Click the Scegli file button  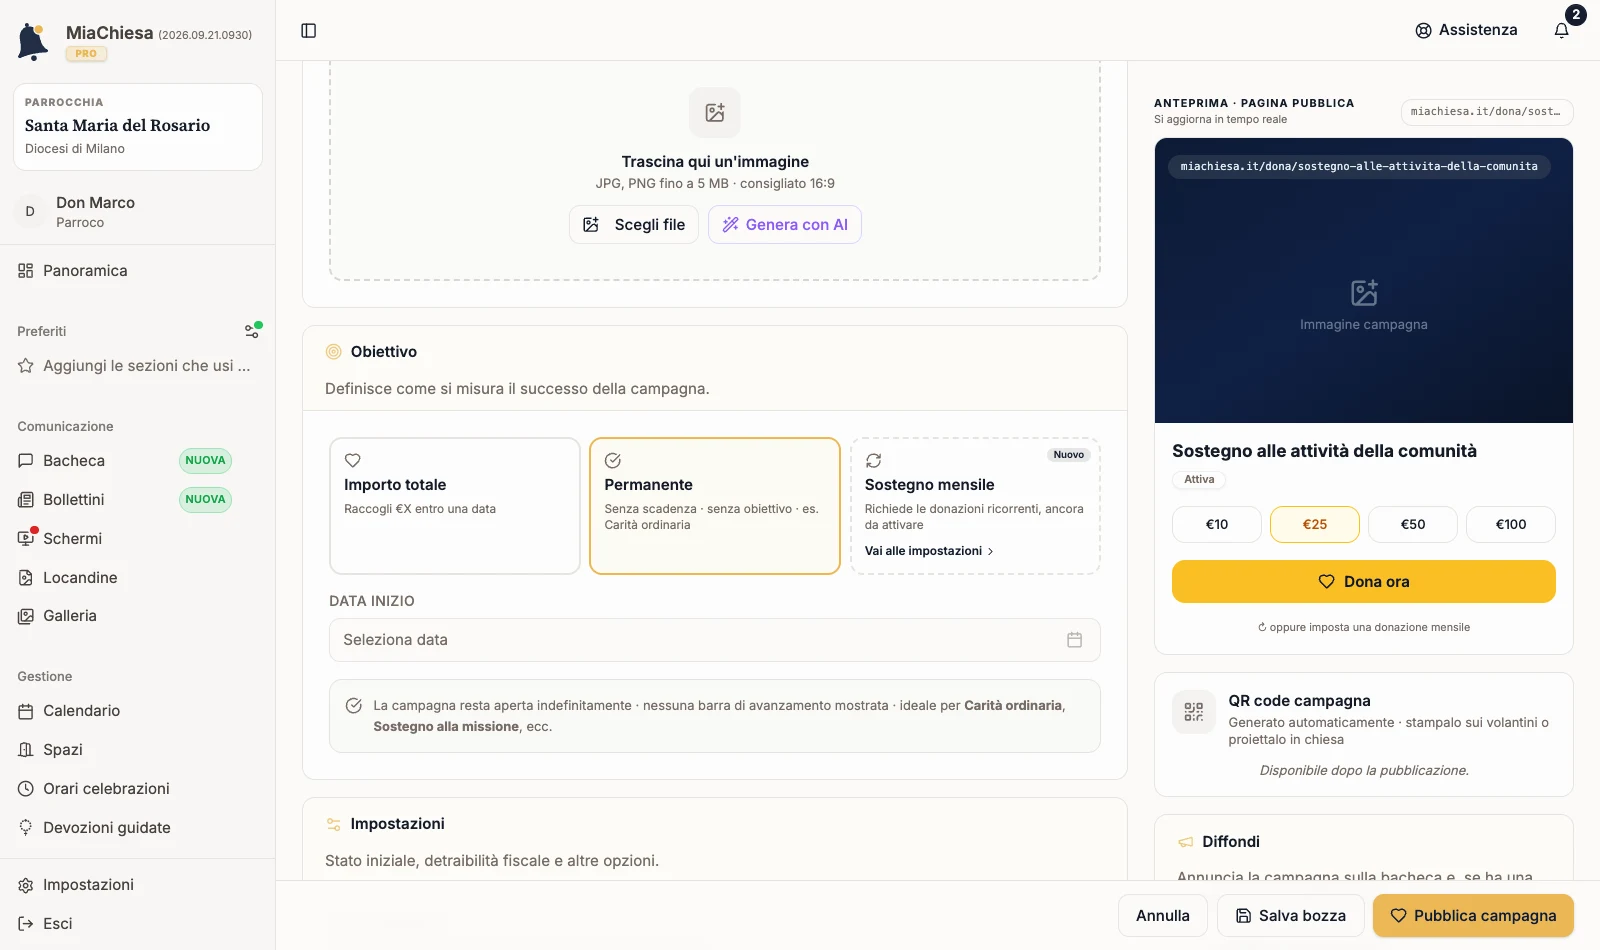click(x=634, y=225)
